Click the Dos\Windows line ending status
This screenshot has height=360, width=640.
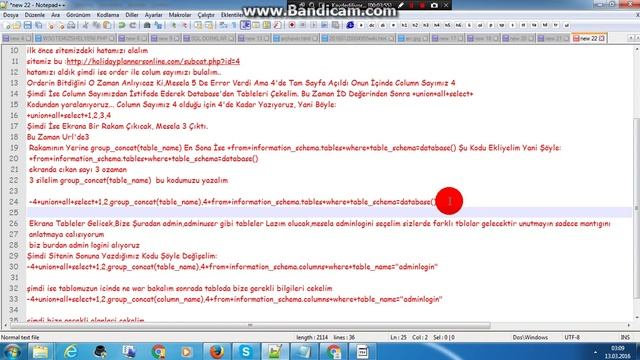[530, 338]
